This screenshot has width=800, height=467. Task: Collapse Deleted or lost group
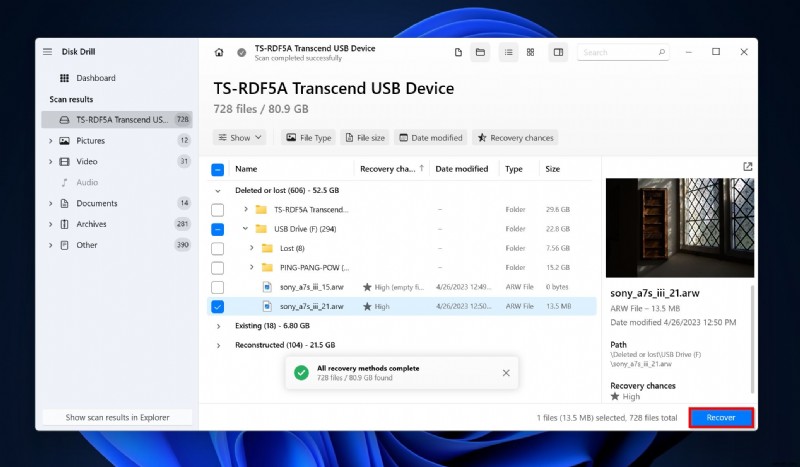[x=218, y=190]
